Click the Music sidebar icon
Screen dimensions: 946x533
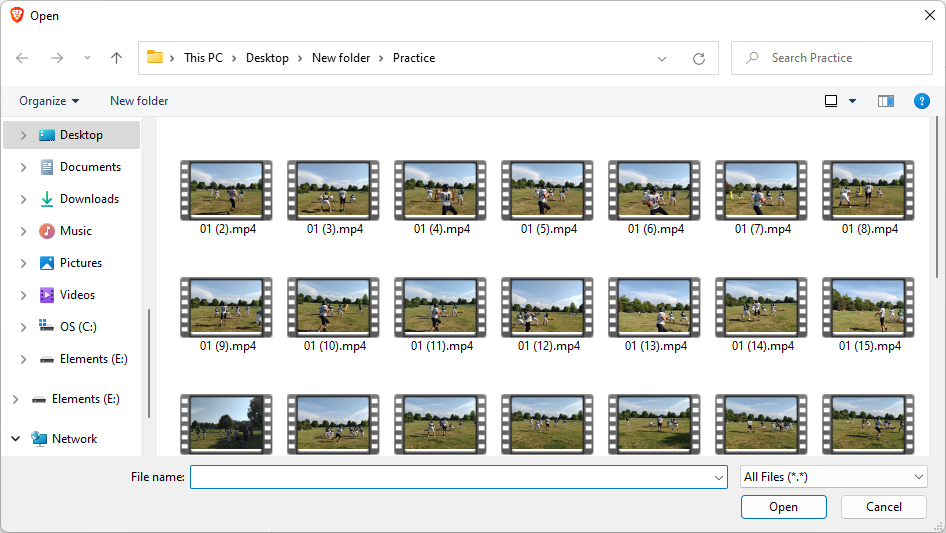pyautogui.click(x=46, y=231)
